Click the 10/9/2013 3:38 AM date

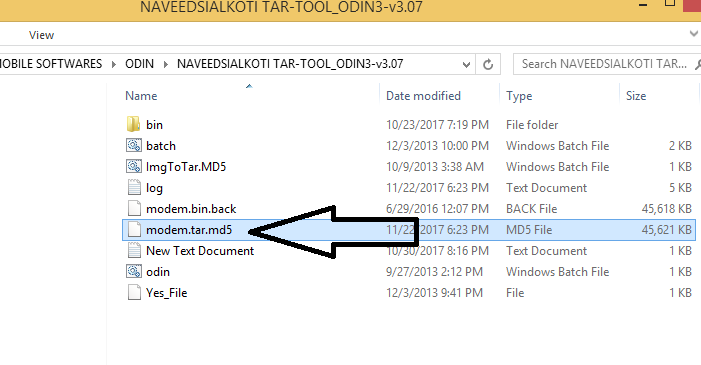pos(435,167)
